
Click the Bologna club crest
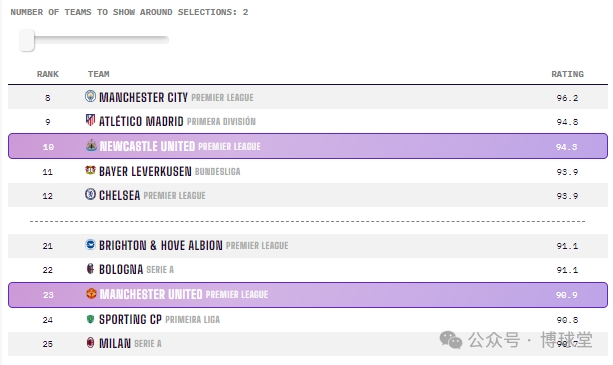coord(90,268)
